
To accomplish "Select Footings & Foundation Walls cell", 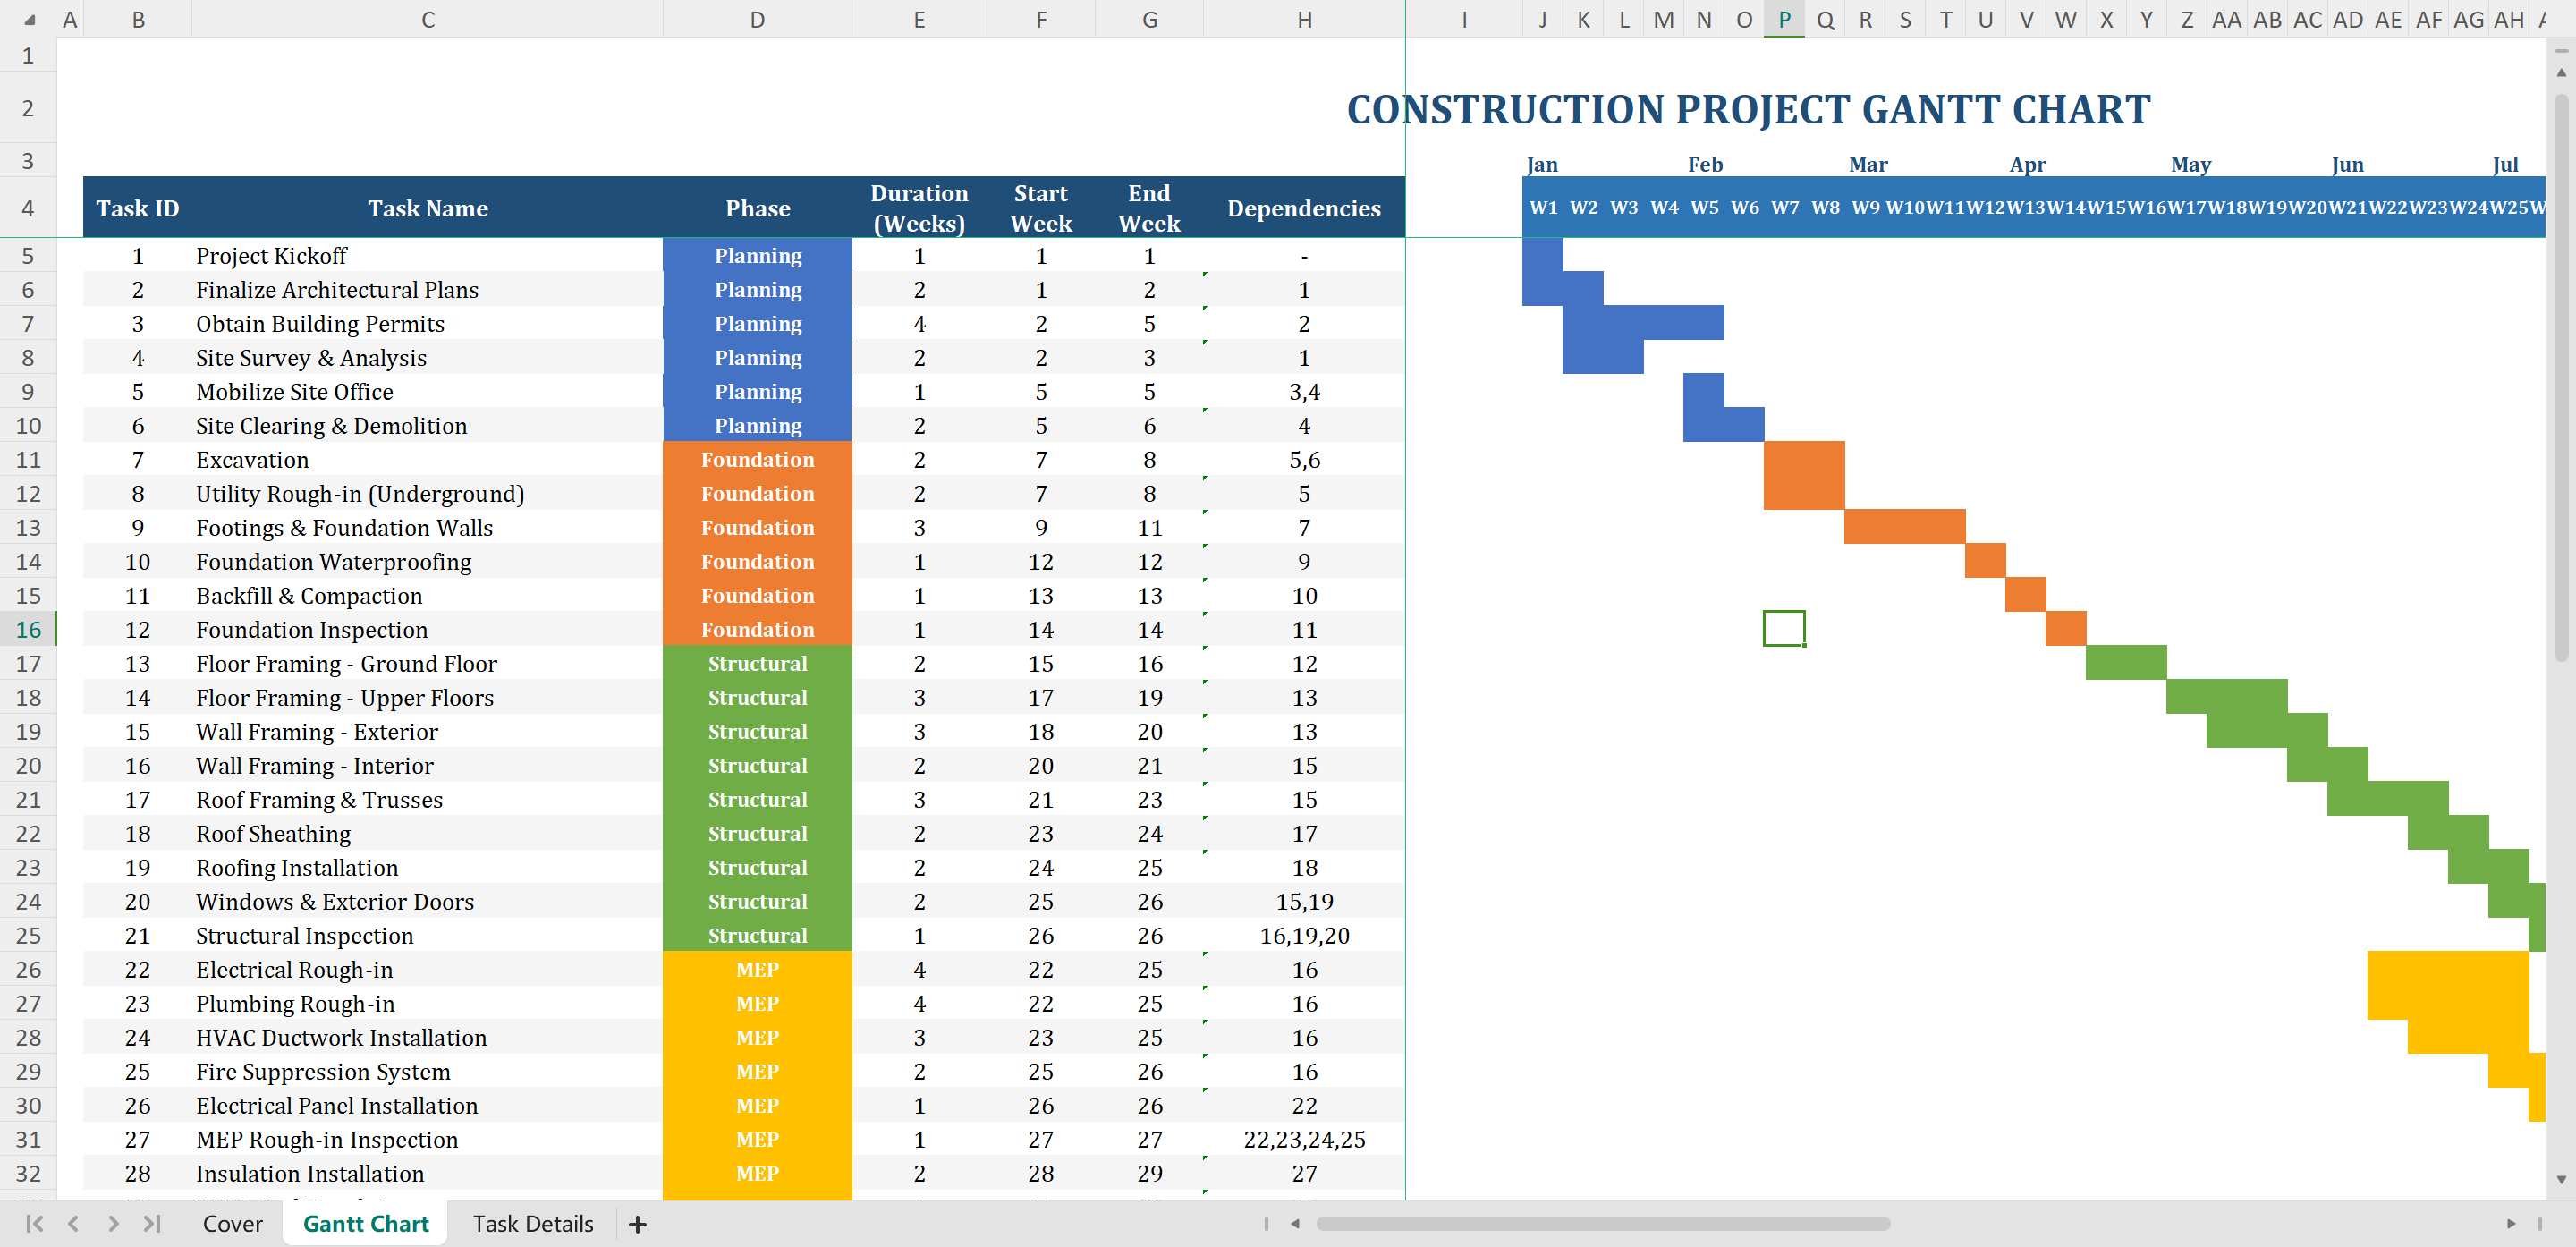I will coord(427,527).
